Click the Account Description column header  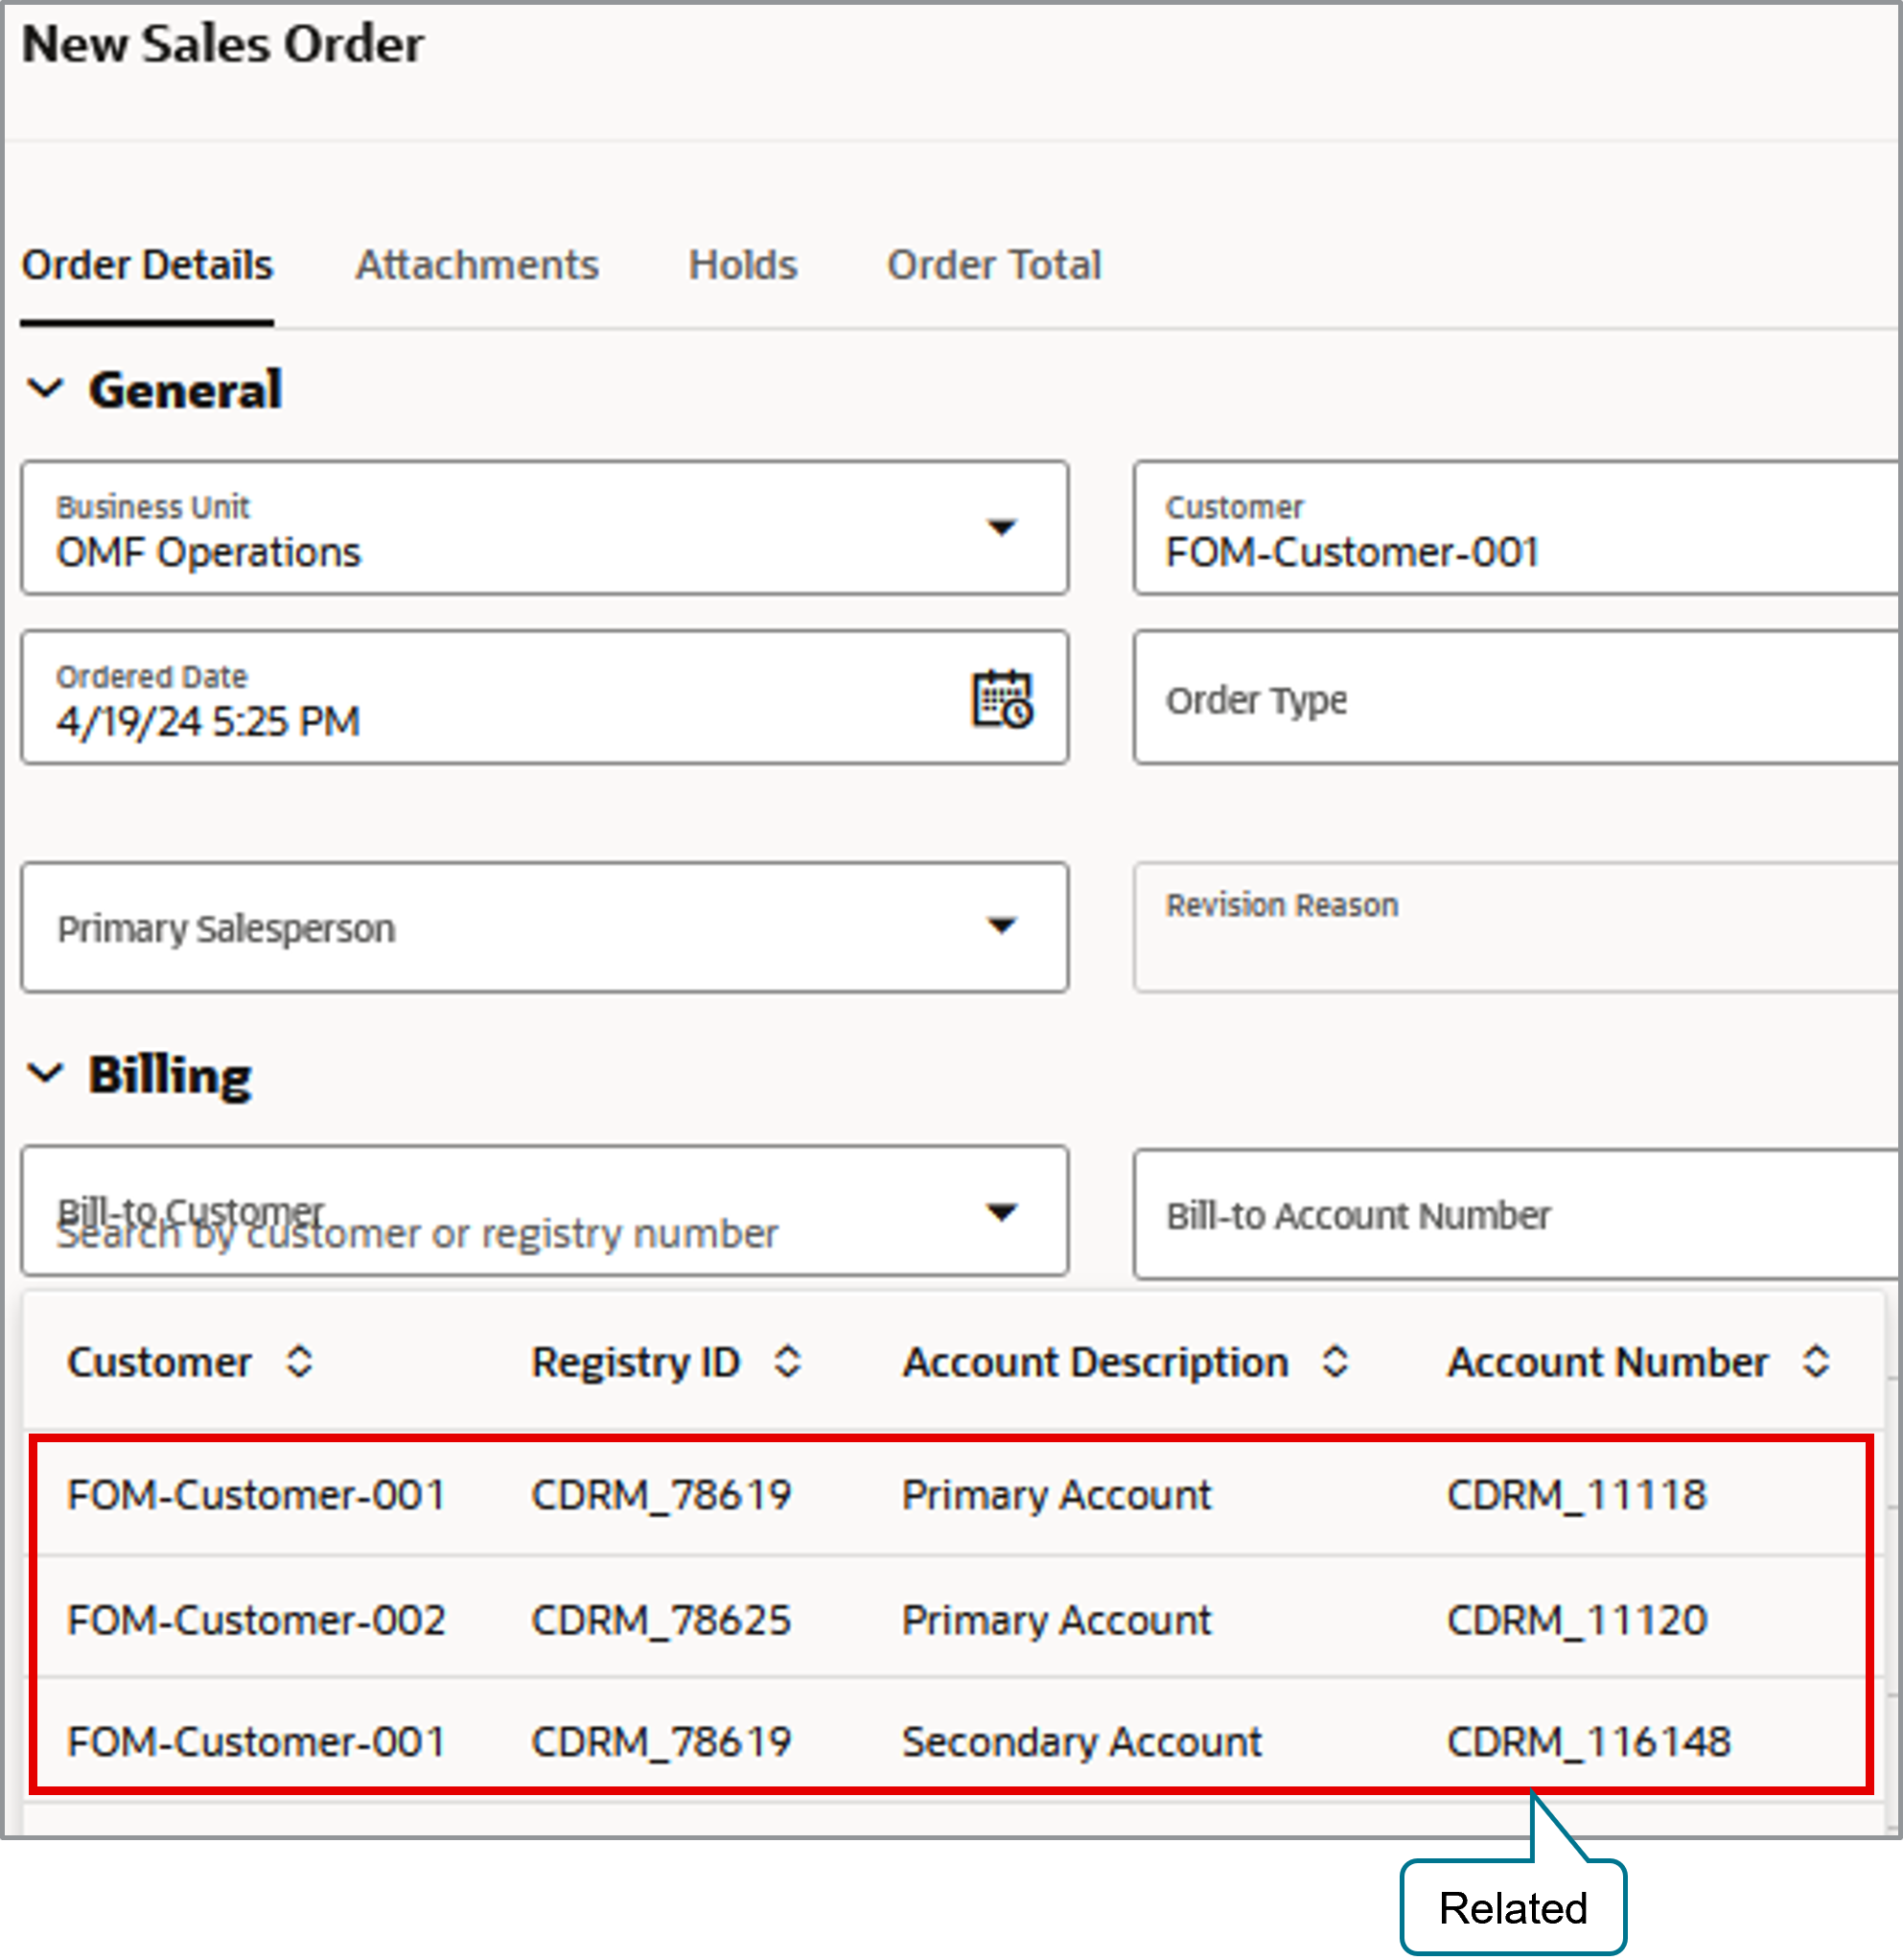(1095, 1363)
